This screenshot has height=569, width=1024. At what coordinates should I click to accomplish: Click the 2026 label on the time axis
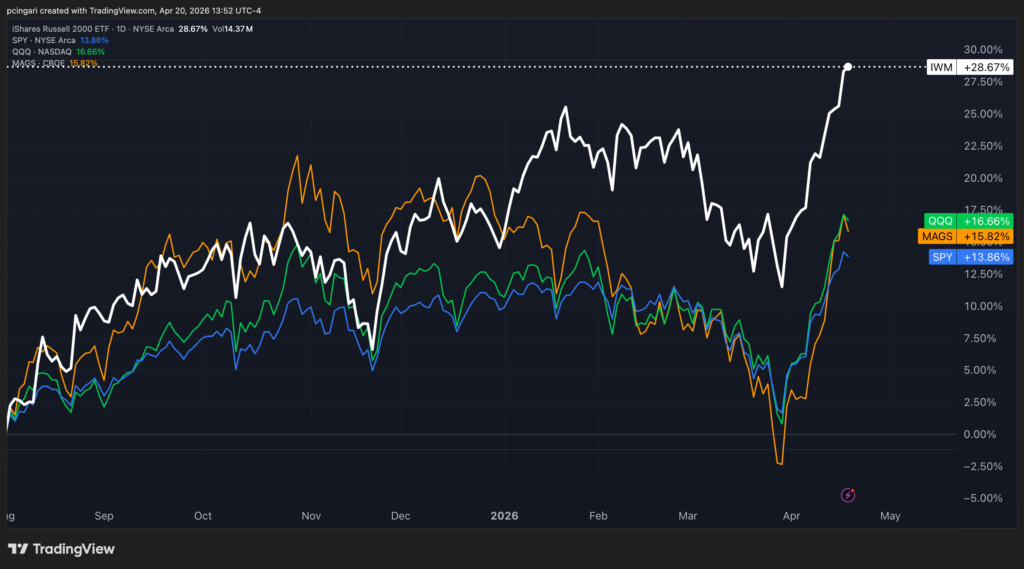pos(504,515)
